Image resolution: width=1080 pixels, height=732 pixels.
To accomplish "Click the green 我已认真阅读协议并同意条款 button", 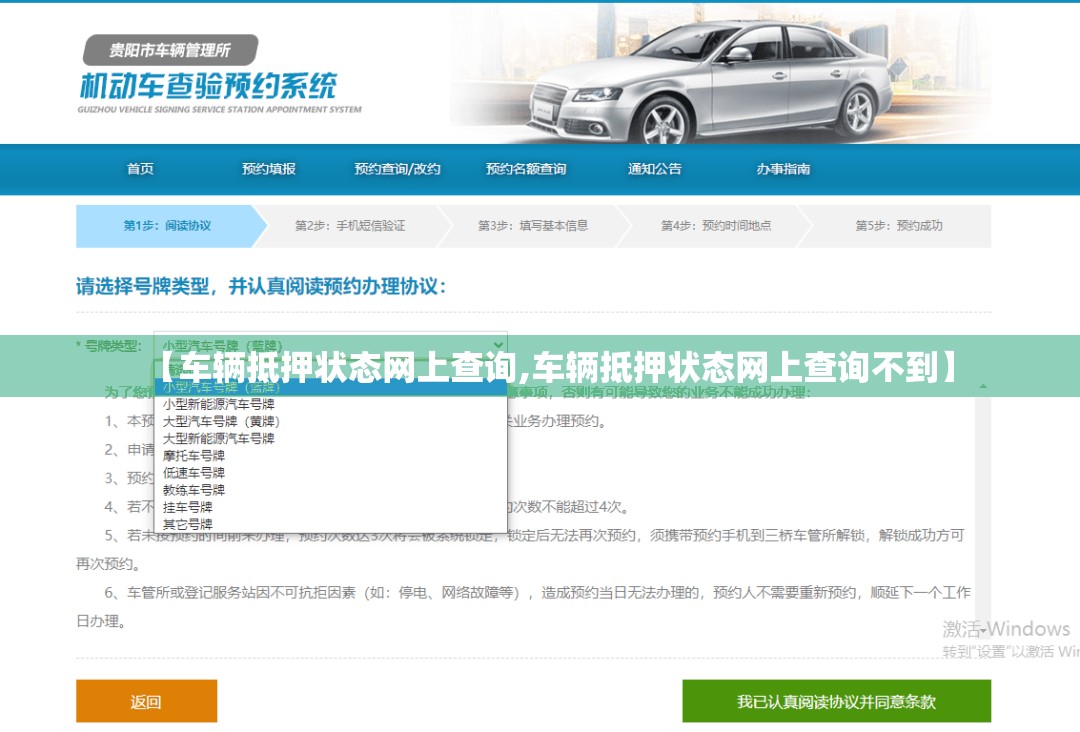I will click(x=836, y=702).
